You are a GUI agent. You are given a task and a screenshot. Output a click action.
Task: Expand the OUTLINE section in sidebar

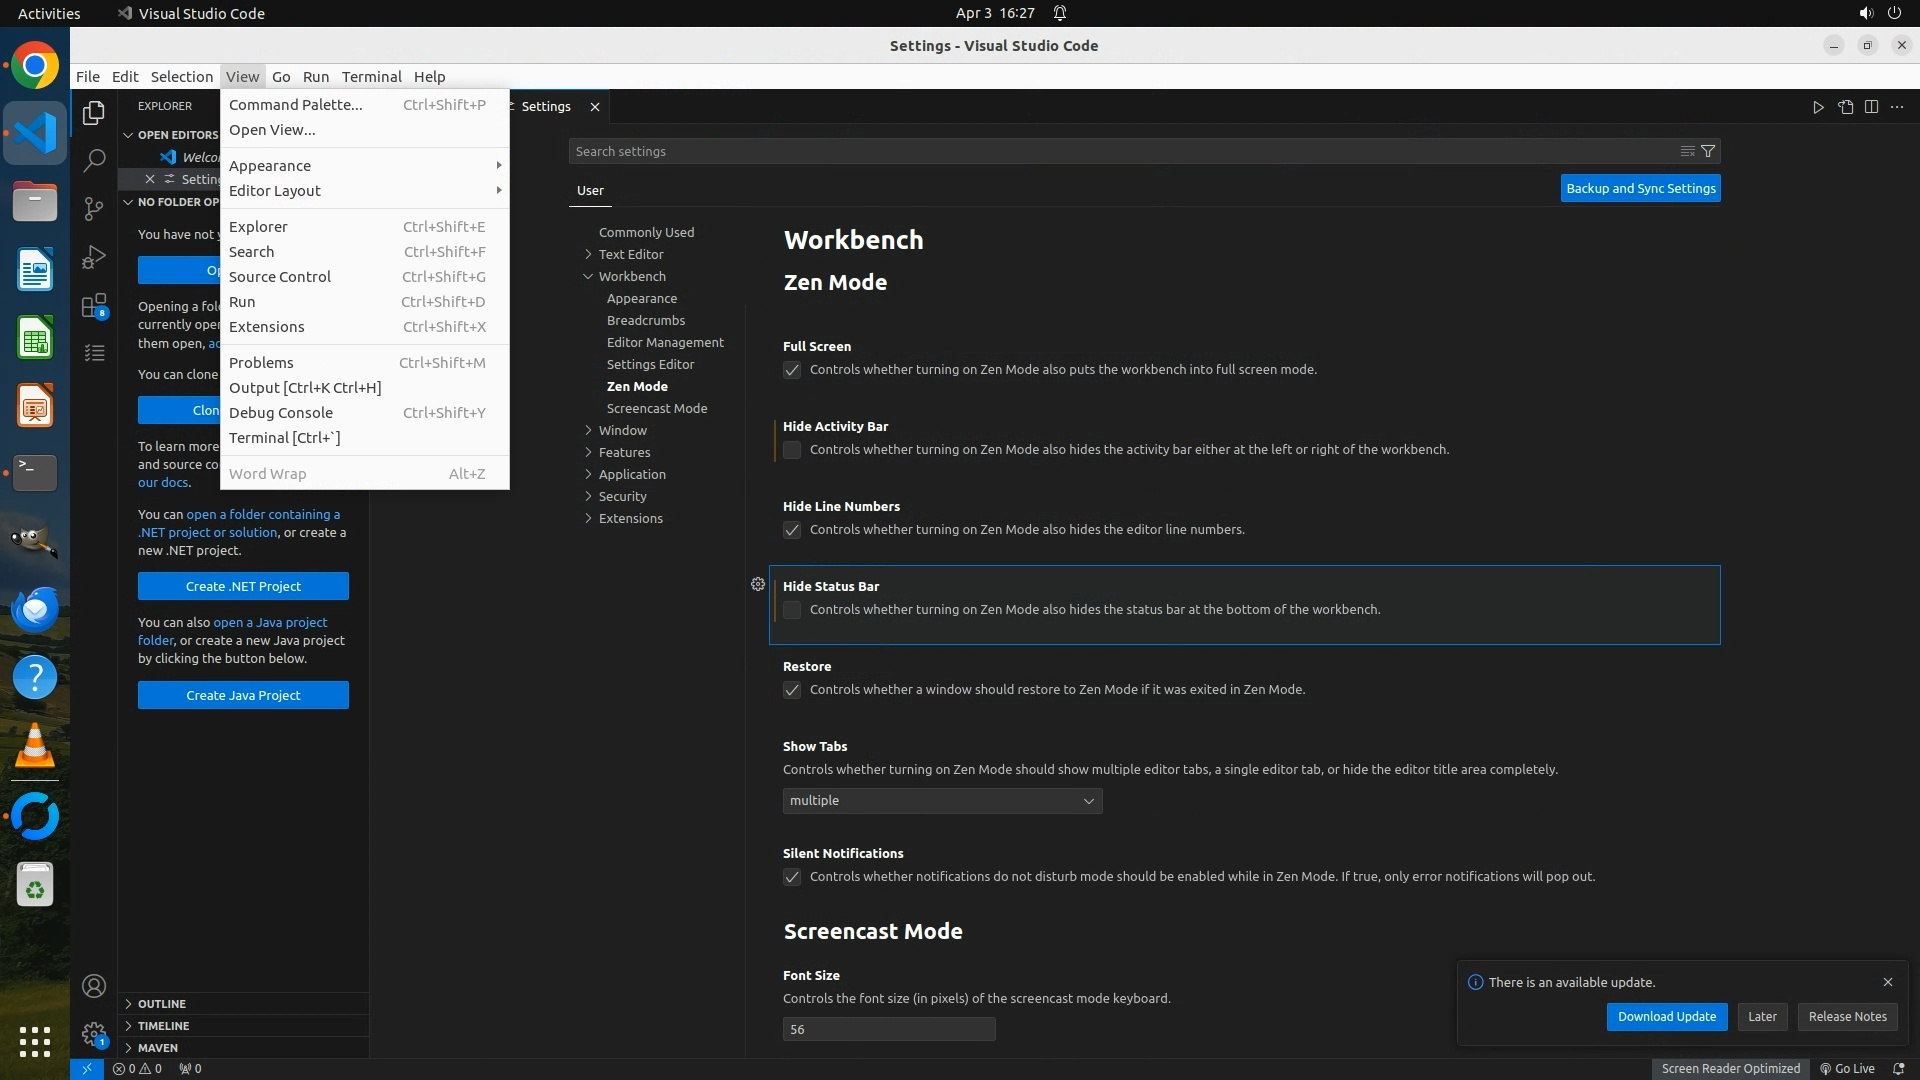point(162,1003)
